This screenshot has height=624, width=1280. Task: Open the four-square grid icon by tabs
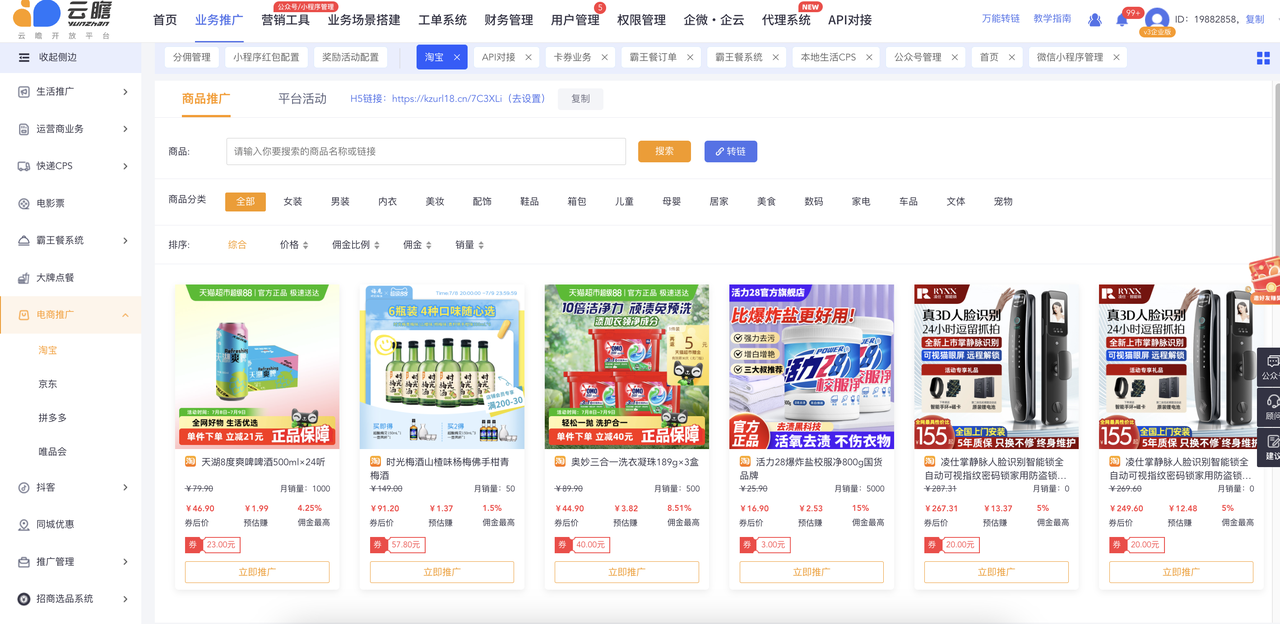click(1263, 58)
